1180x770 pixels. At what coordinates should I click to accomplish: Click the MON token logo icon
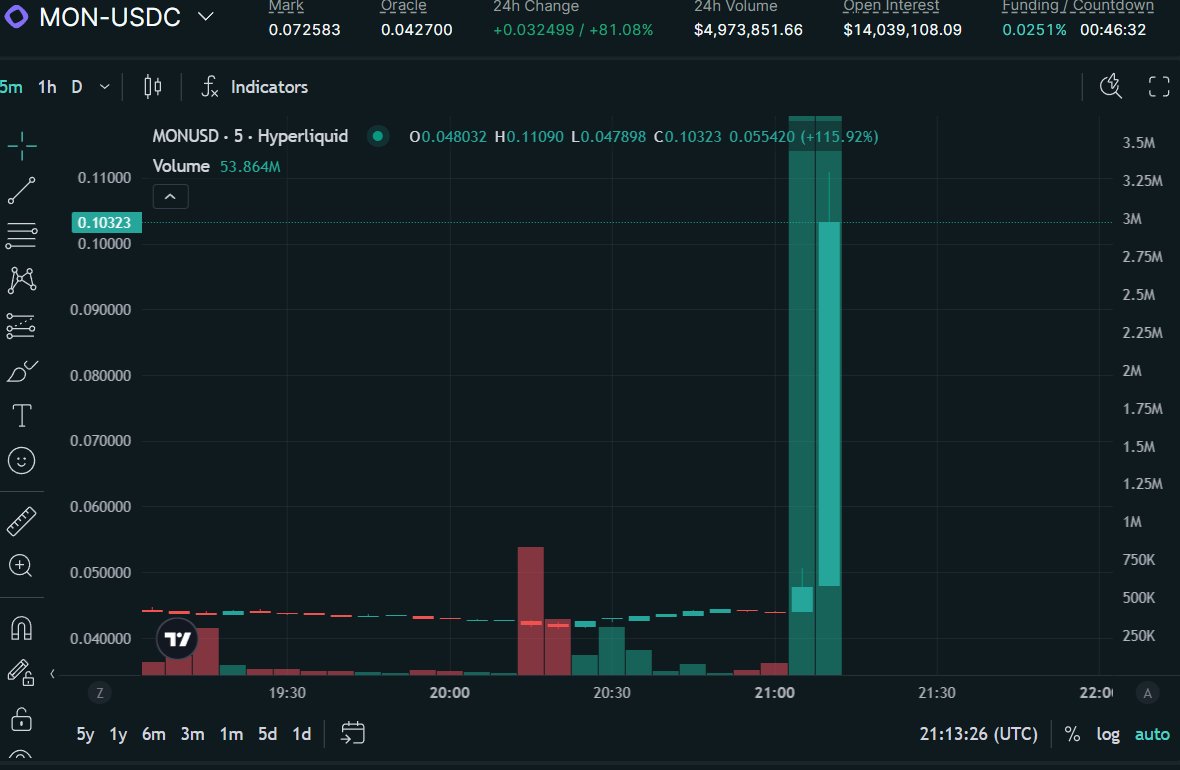[16, 17]
